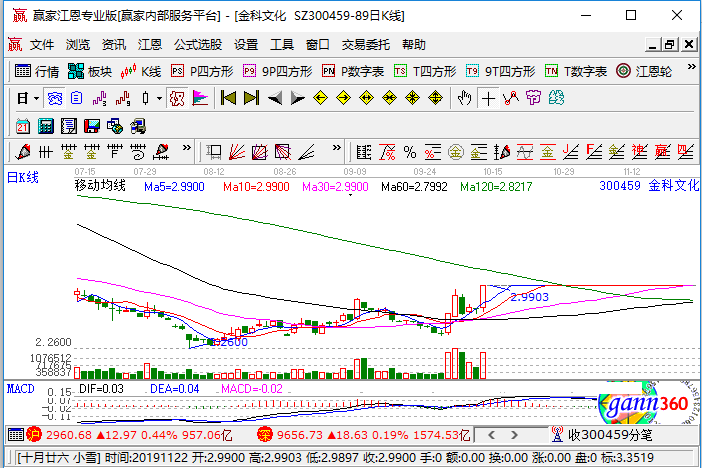This screenshot has height=468, width=702.
Task: Click the red F lines icon
Action: [594, 152]
